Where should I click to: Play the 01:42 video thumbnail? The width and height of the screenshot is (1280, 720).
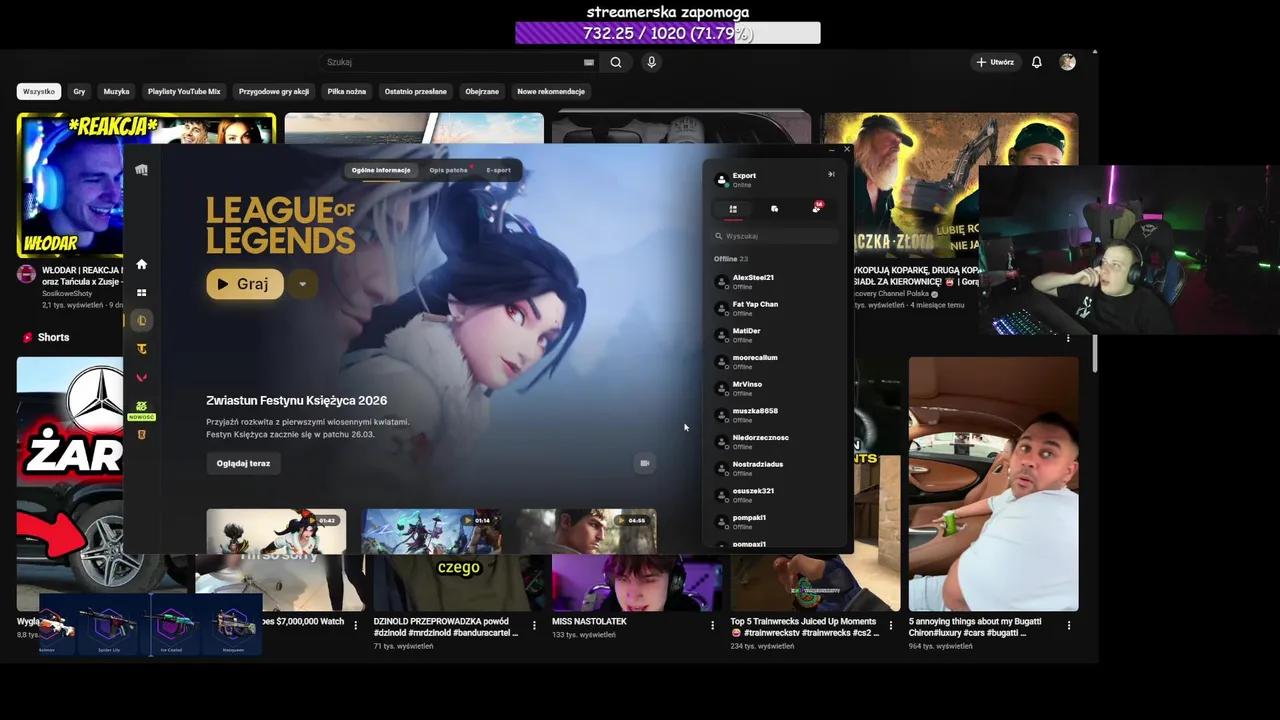pos(276,531)
